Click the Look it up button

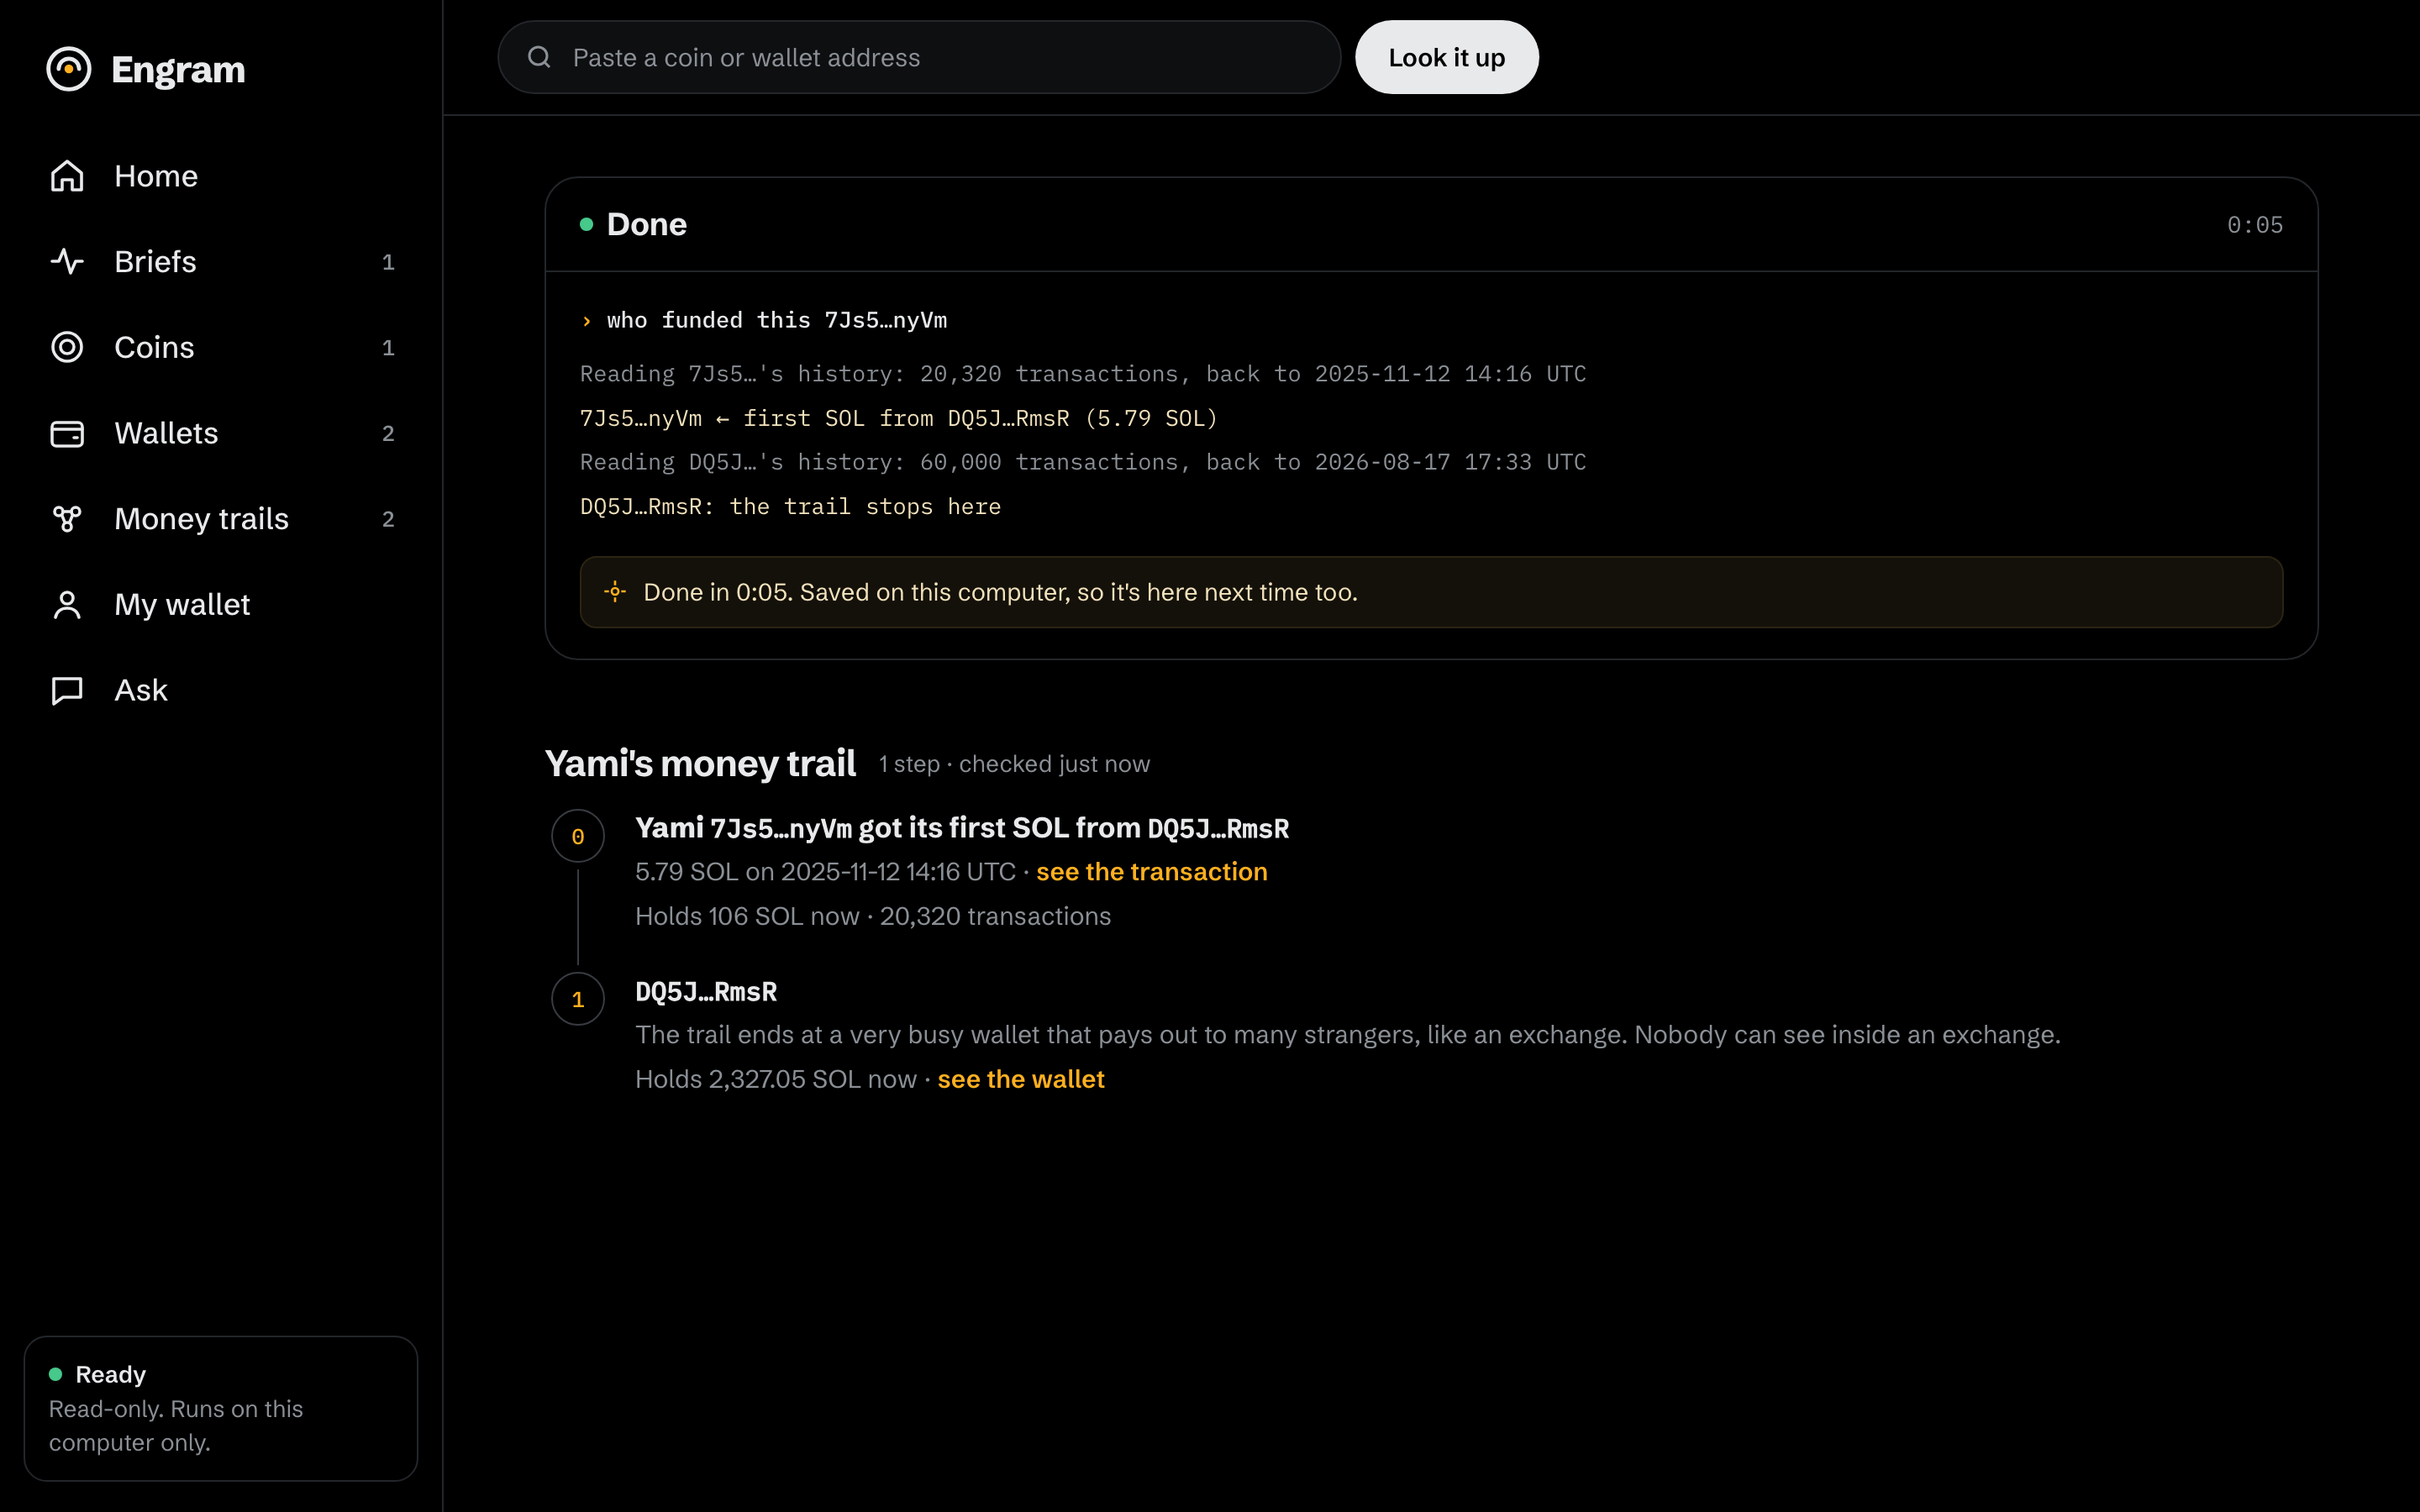click(1446, 57)
